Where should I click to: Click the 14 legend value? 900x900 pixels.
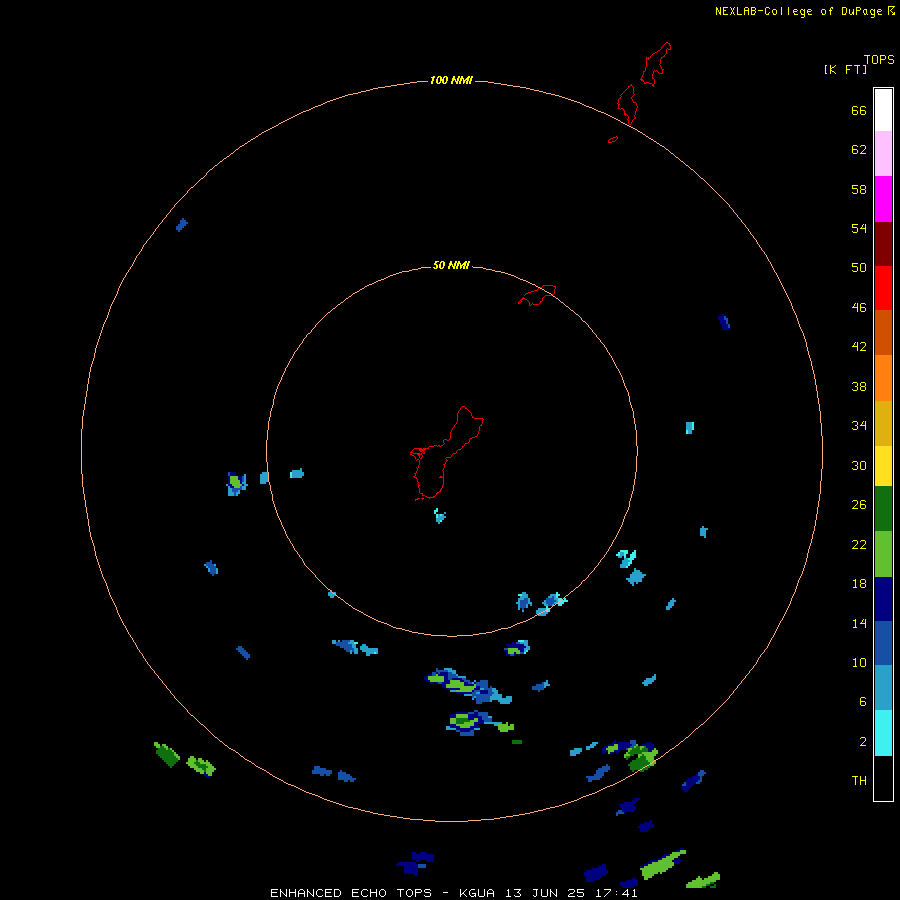pos(859,623)
